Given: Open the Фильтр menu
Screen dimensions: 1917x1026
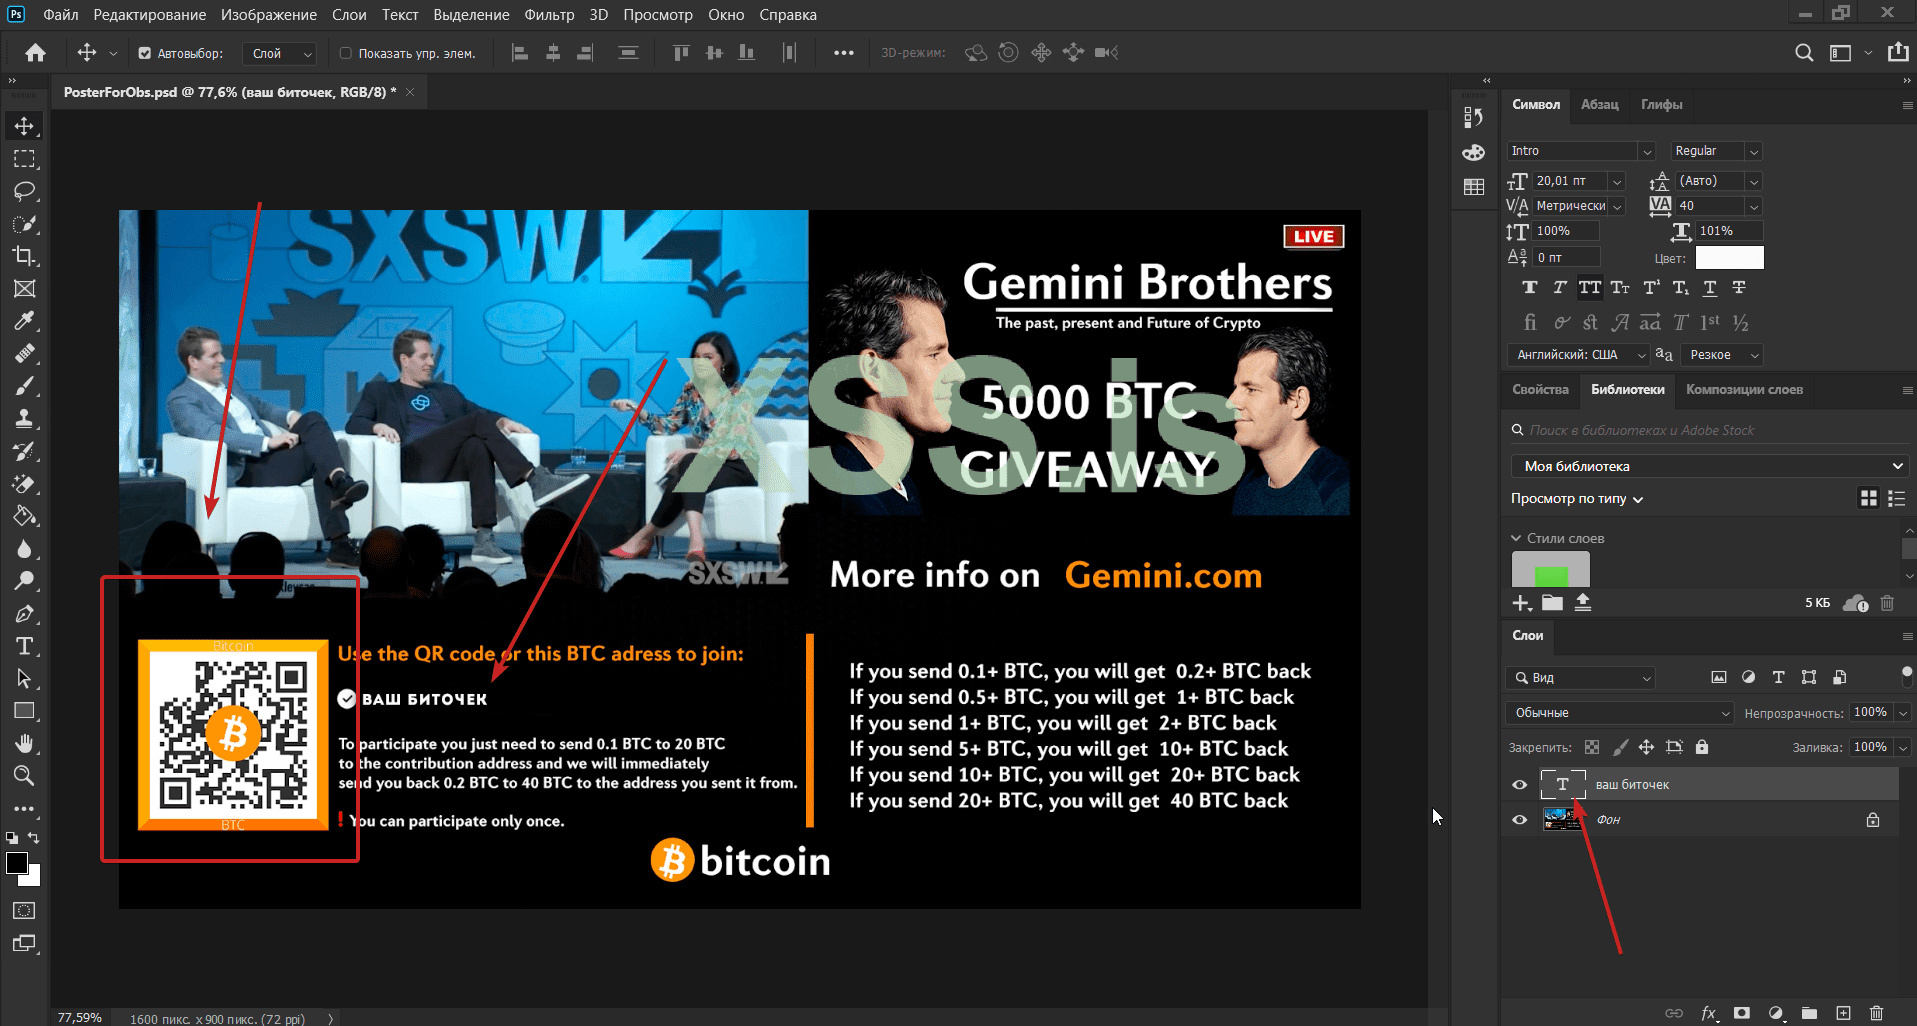Looking at the screenshot, I should 549,15.
